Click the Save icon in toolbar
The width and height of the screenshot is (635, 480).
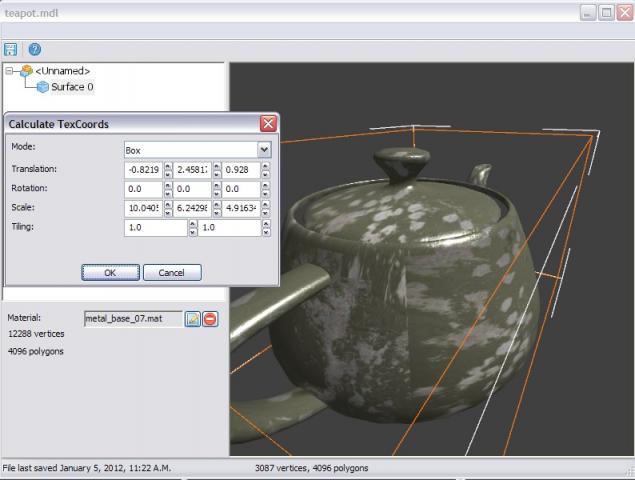[11, 49]
